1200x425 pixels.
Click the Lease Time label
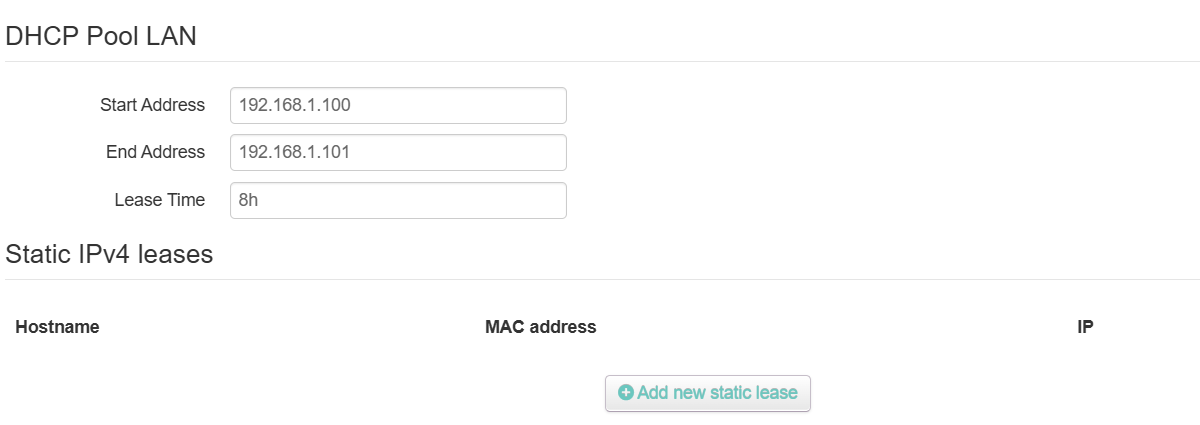tap(160, 200)
